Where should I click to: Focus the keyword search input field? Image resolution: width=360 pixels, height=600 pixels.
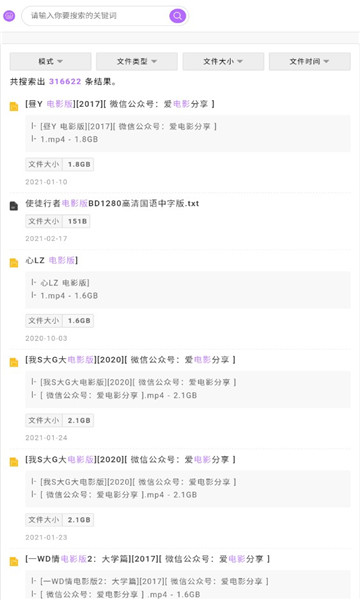(x=98, y=16)
